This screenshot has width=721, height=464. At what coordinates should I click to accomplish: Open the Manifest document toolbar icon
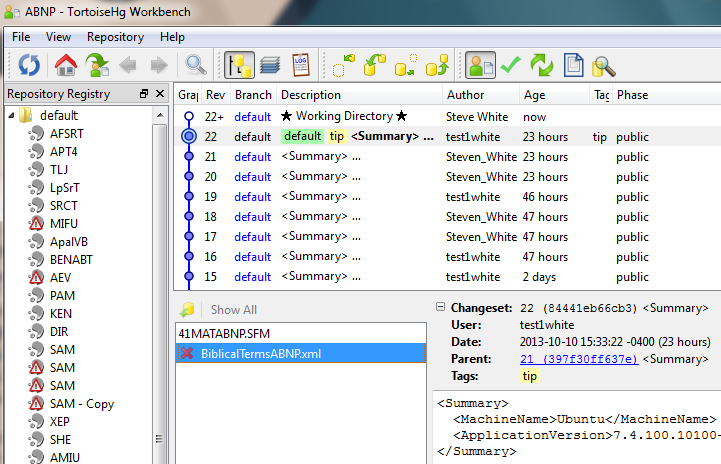coord(573,66)
